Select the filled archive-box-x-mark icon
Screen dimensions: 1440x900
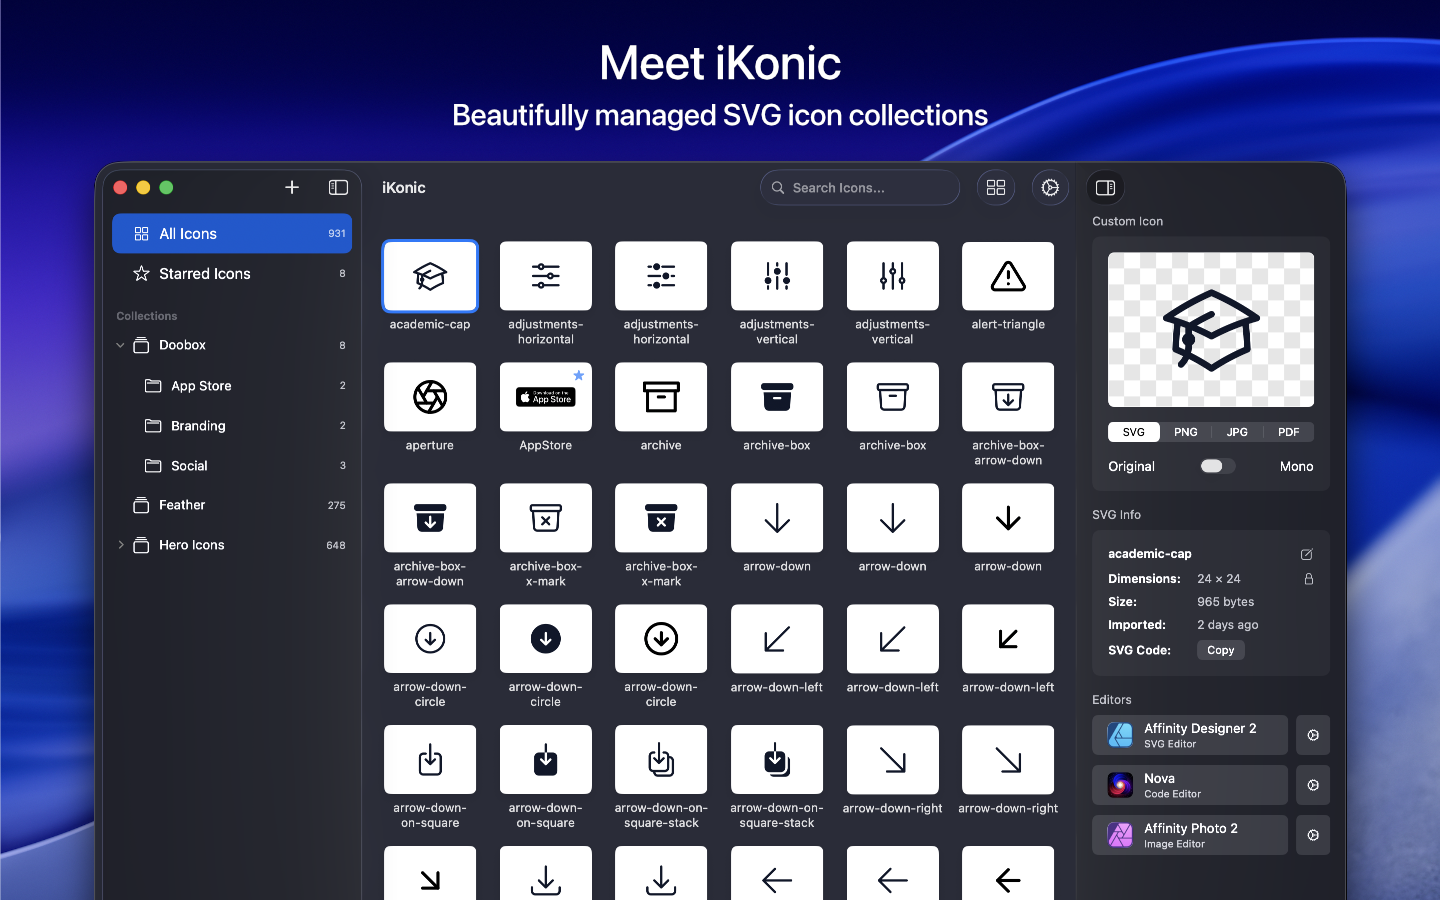(x=661, y=518)
